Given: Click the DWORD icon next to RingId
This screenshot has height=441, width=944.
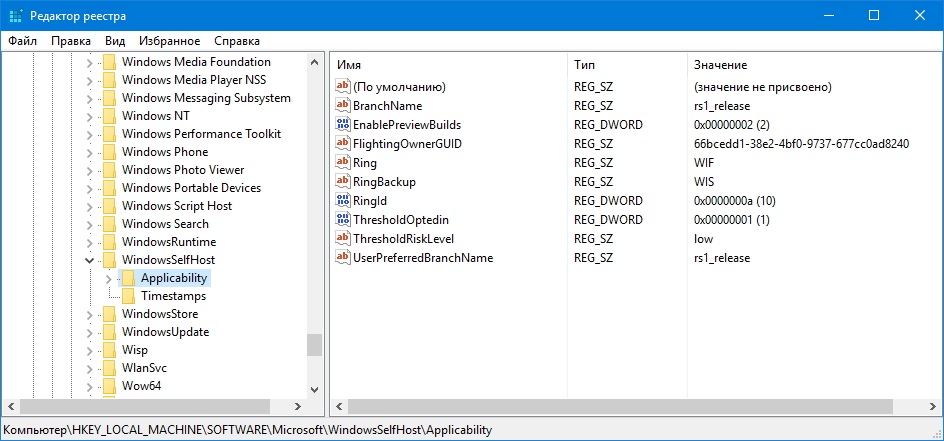Looking at the screenshot, I should click(343, 200).
